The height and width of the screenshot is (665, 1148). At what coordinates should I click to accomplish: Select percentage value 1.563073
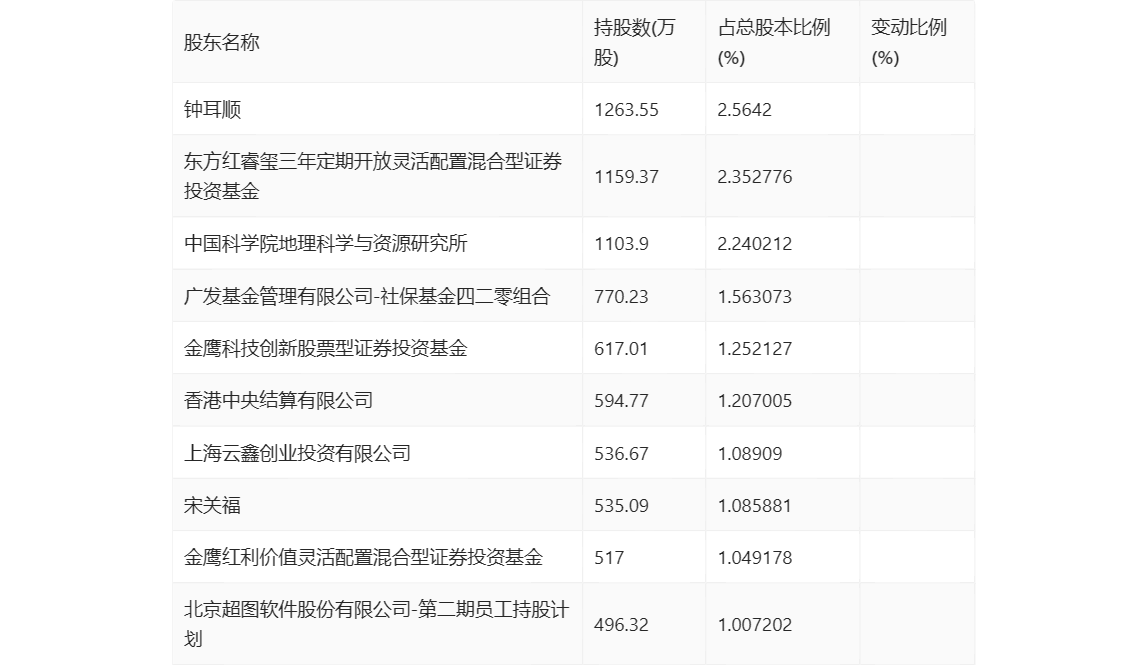click(755, 296)
